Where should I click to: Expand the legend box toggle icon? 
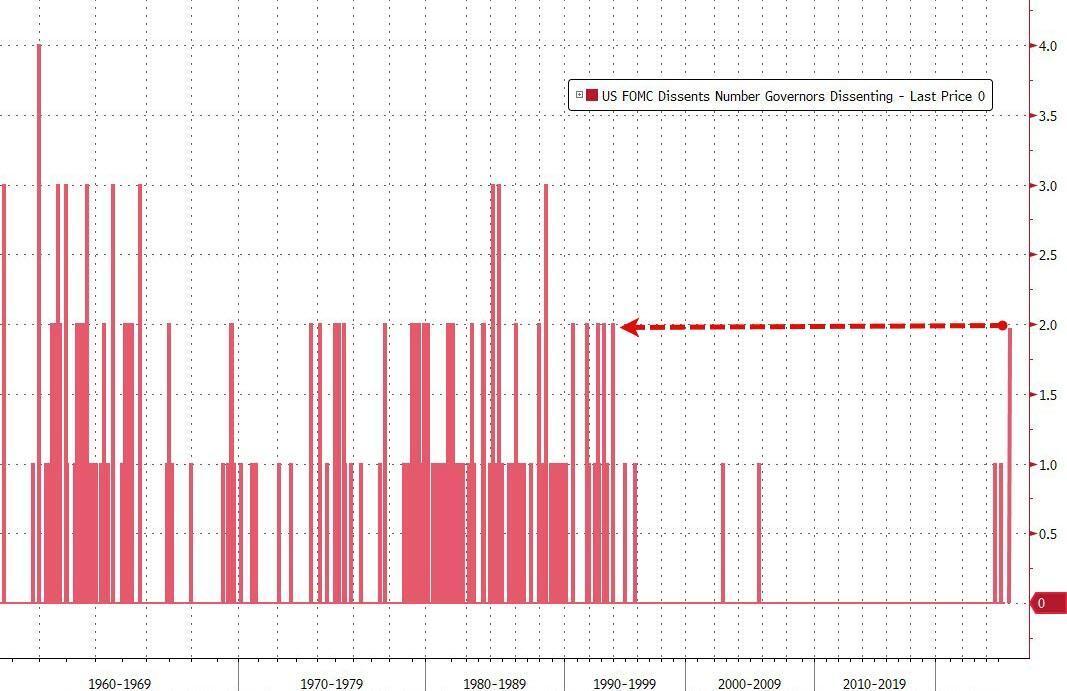click(579, 96)
